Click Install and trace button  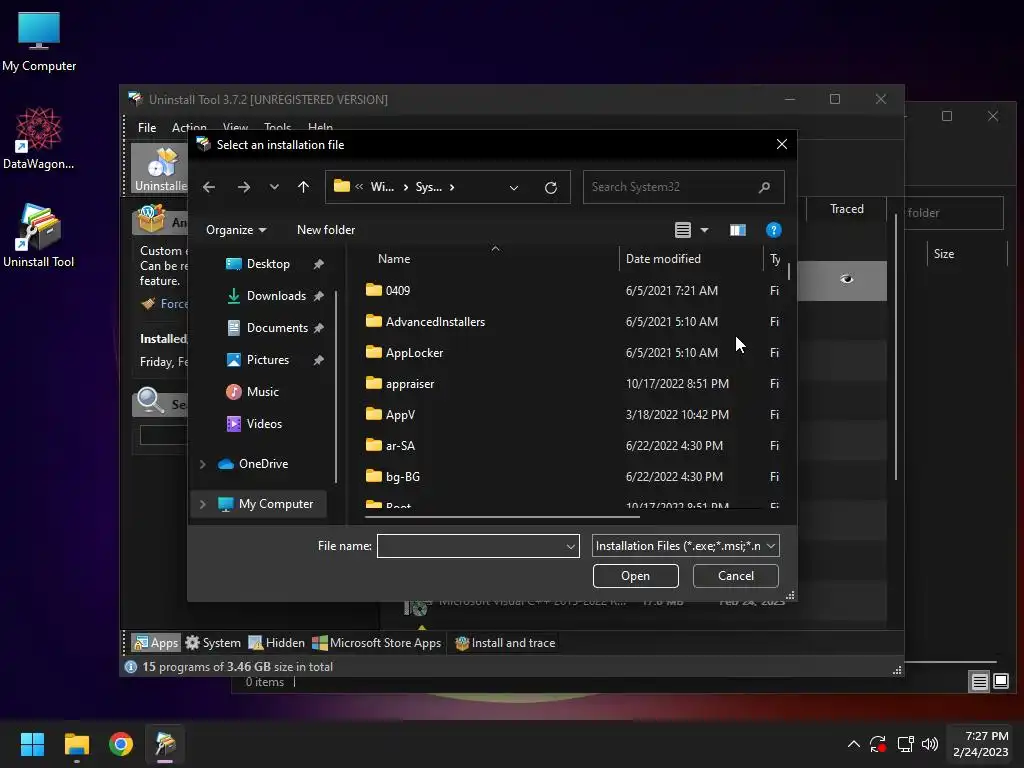pyautogui.click(x=505, y=643)
